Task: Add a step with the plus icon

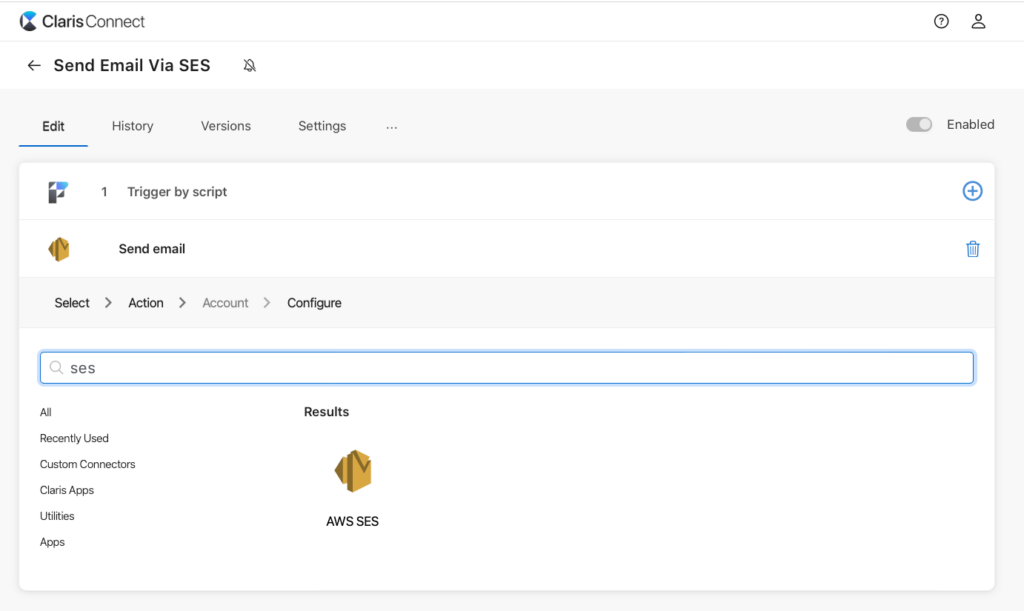Action: click(972, 191)
